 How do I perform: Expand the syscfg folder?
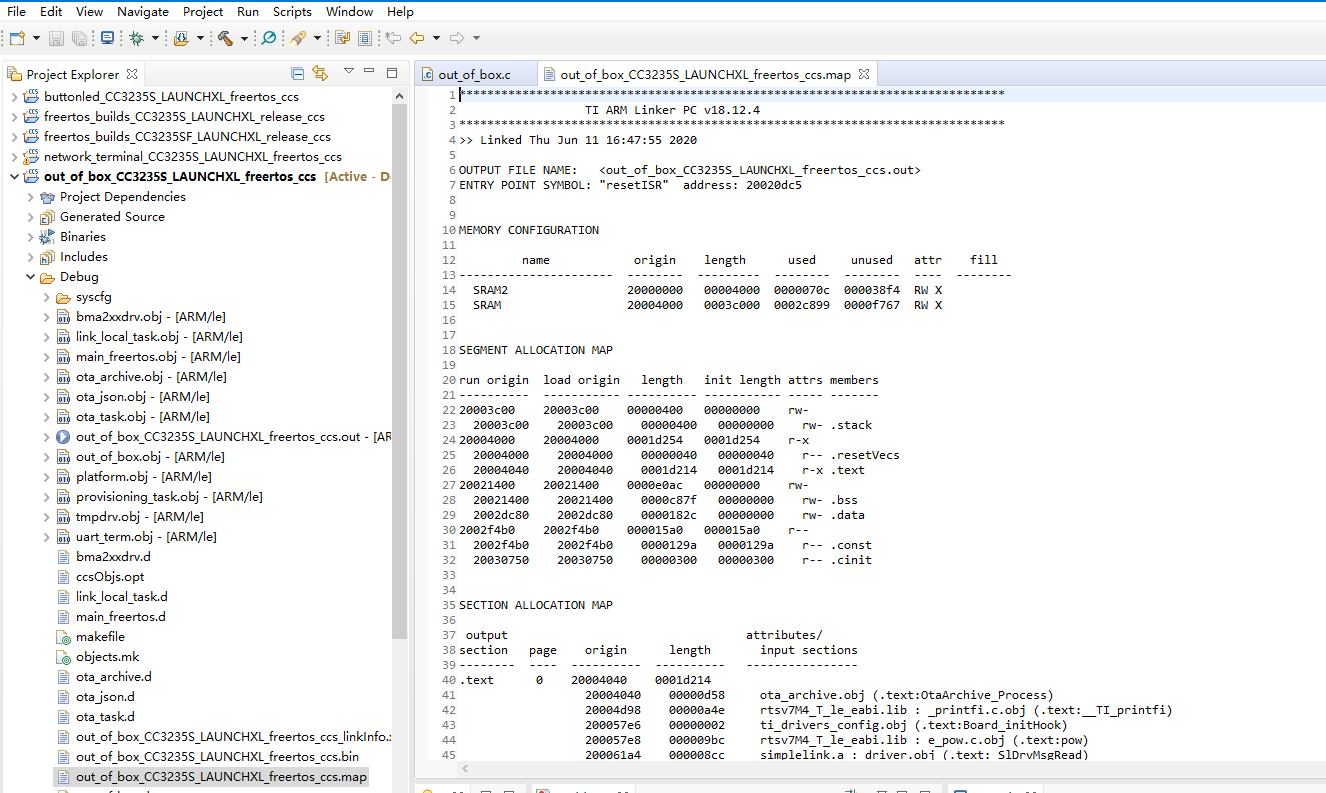pyautogui.click(x=46, y=297)
